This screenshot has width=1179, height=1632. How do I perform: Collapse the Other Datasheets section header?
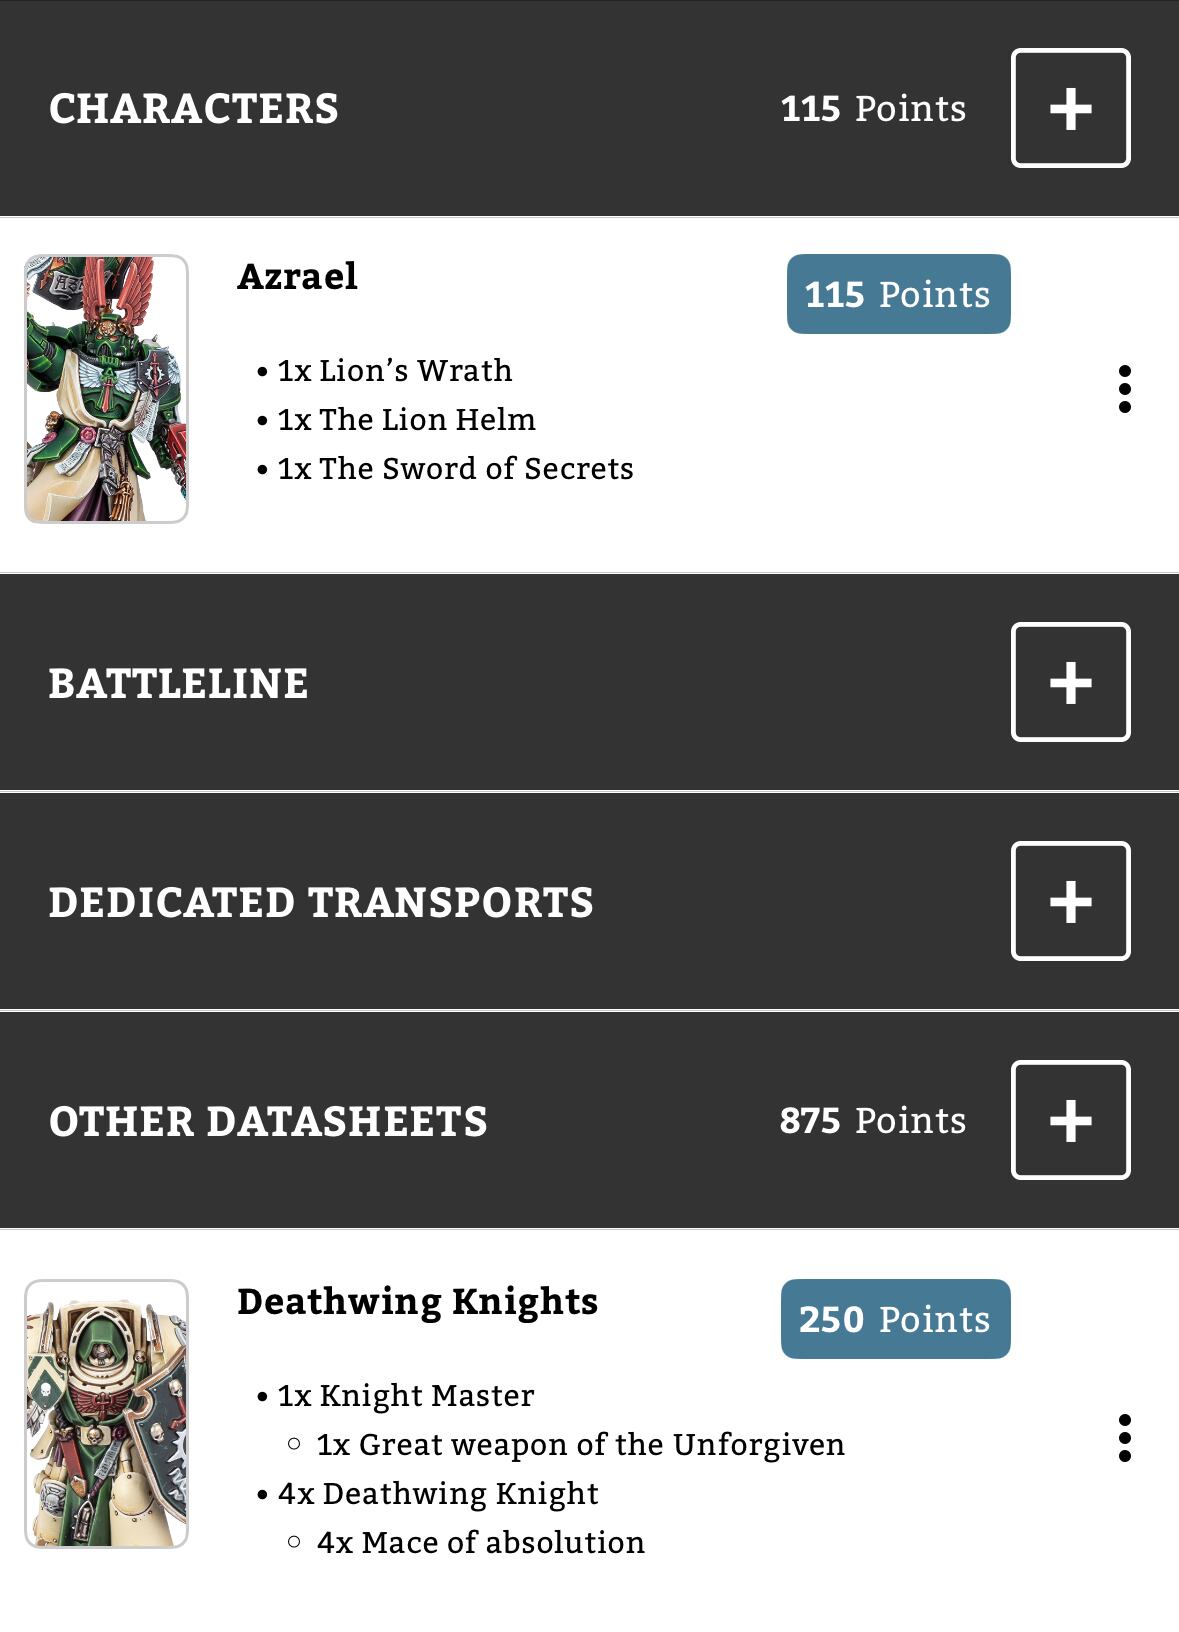tap(268, 1122)
